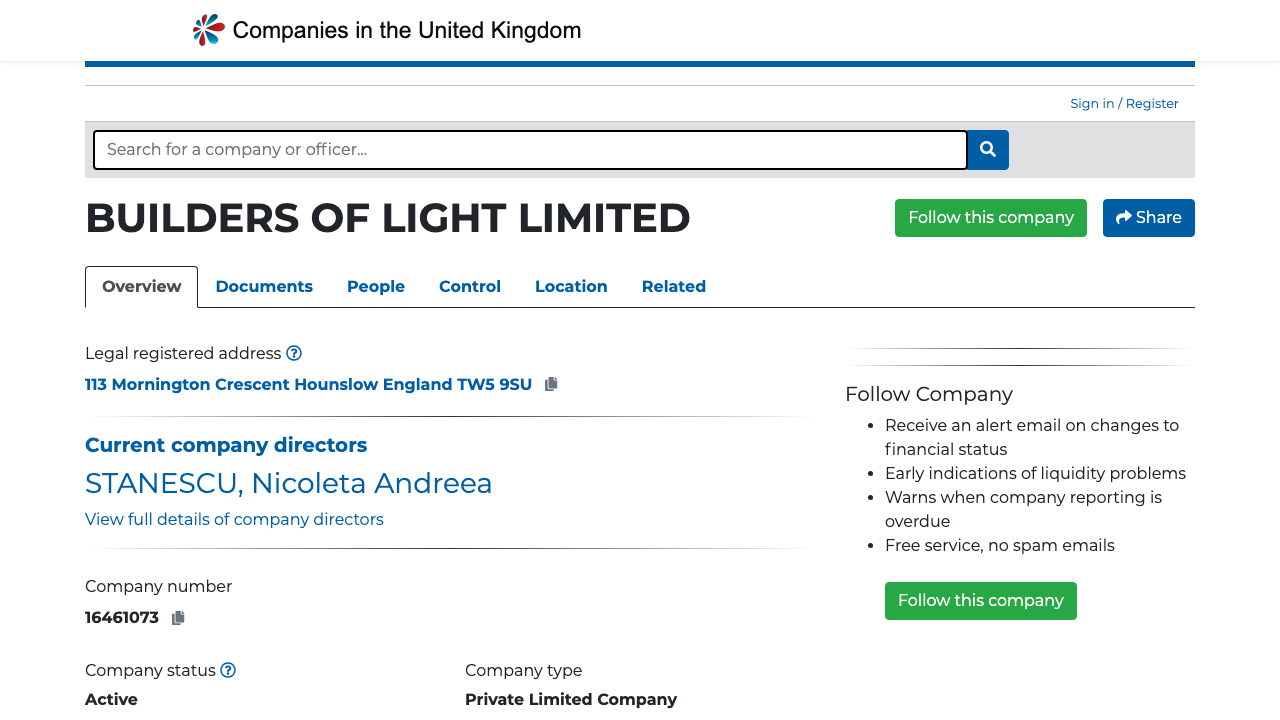
Task: Open director STANESCU, Nicoleta Andreea
Action: coord(288,483)
